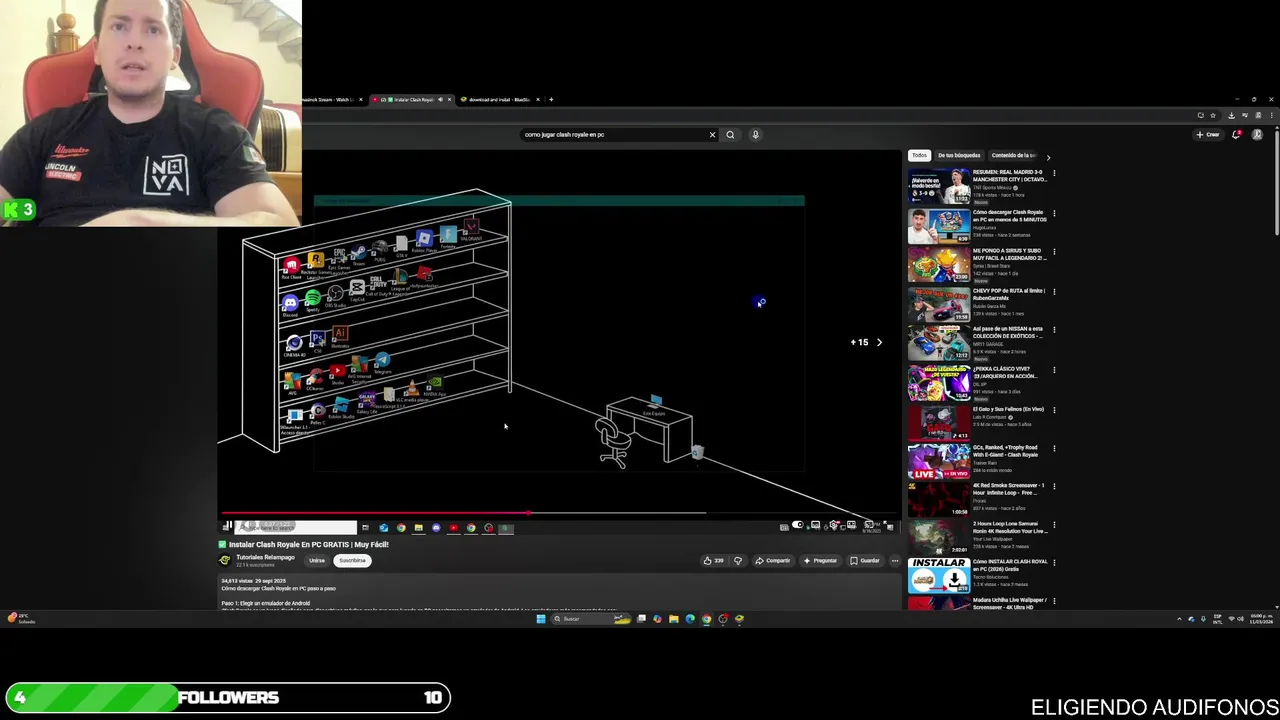Open the GCs, Ranked, Trophy Road live thumbnail
1280x720 pixels.
[939, 462]
